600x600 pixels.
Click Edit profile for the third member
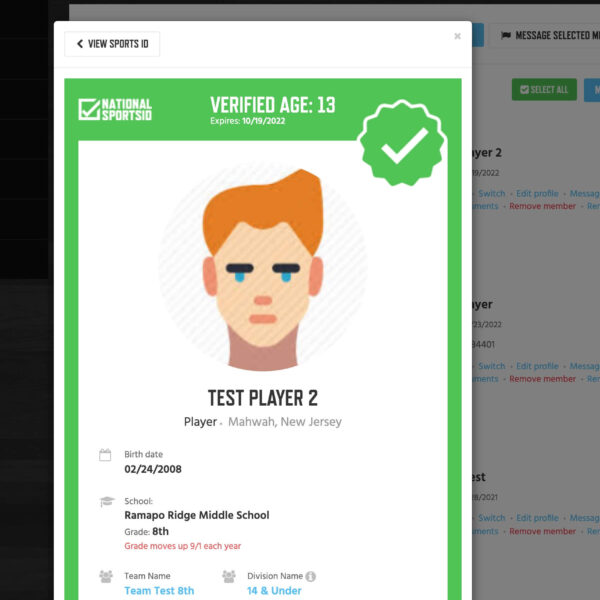tap(537, 518)
